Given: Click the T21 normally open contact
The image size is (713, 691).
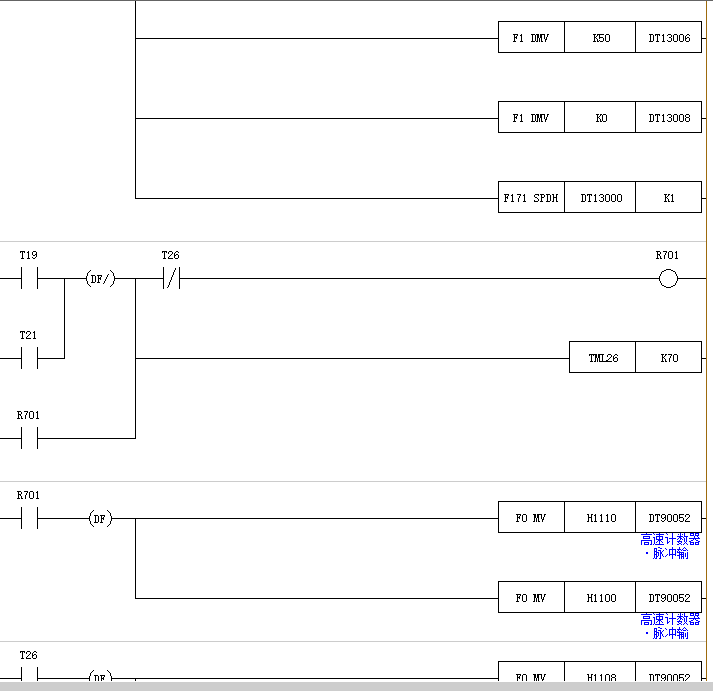Looking at the screenshot, I should click(29, 359).
